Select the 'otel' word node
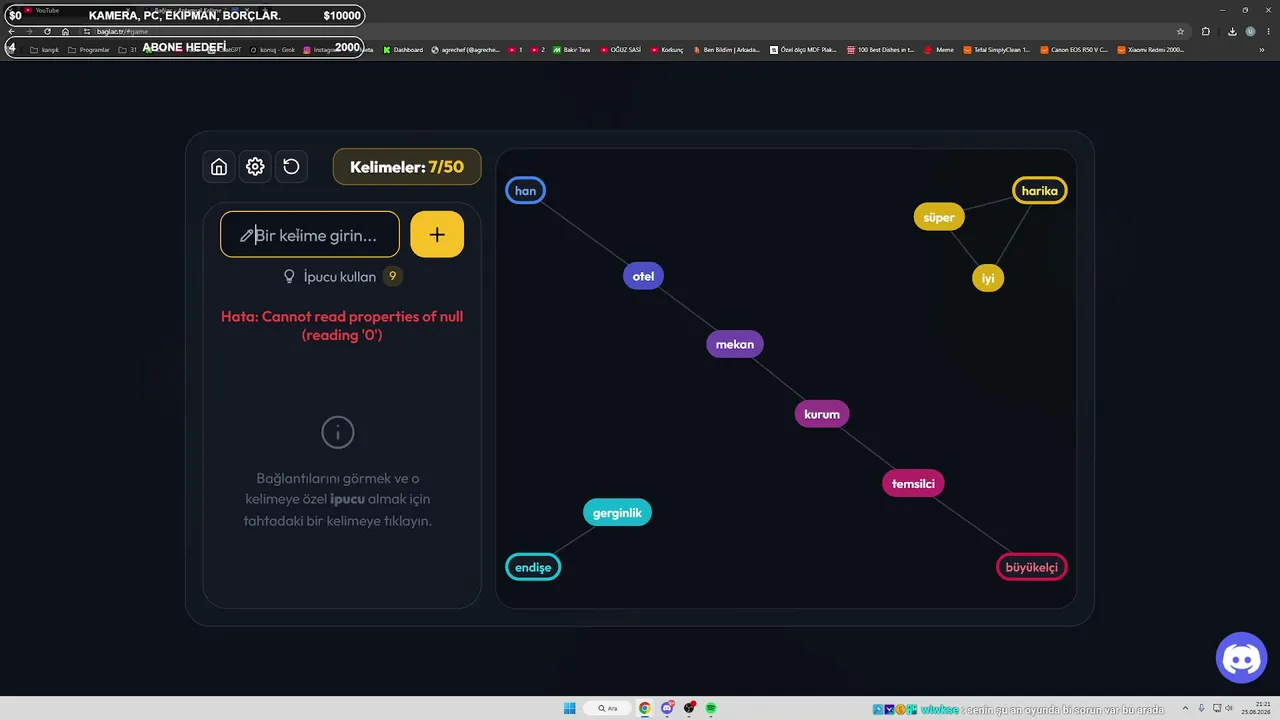Screen dimensions: 1280x720 [x=643, y=276]
